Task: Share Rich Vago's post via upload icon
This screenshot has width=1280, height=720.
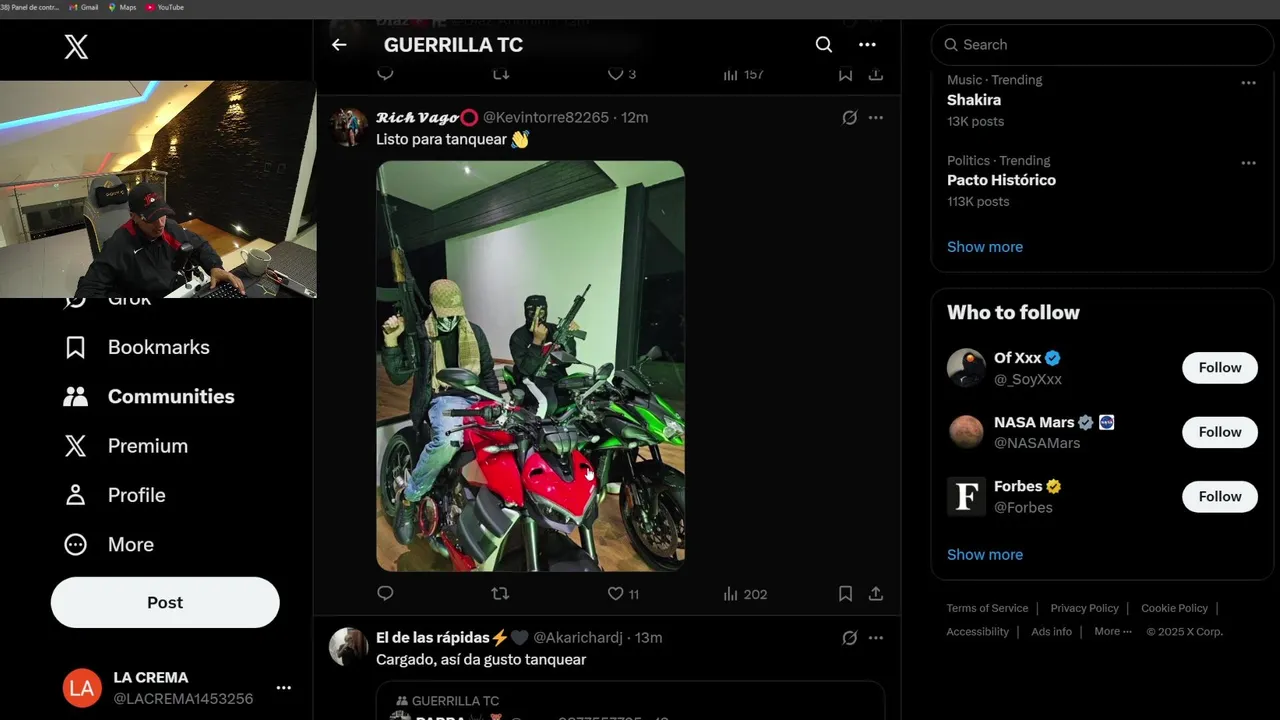Action: coord(875,594)
